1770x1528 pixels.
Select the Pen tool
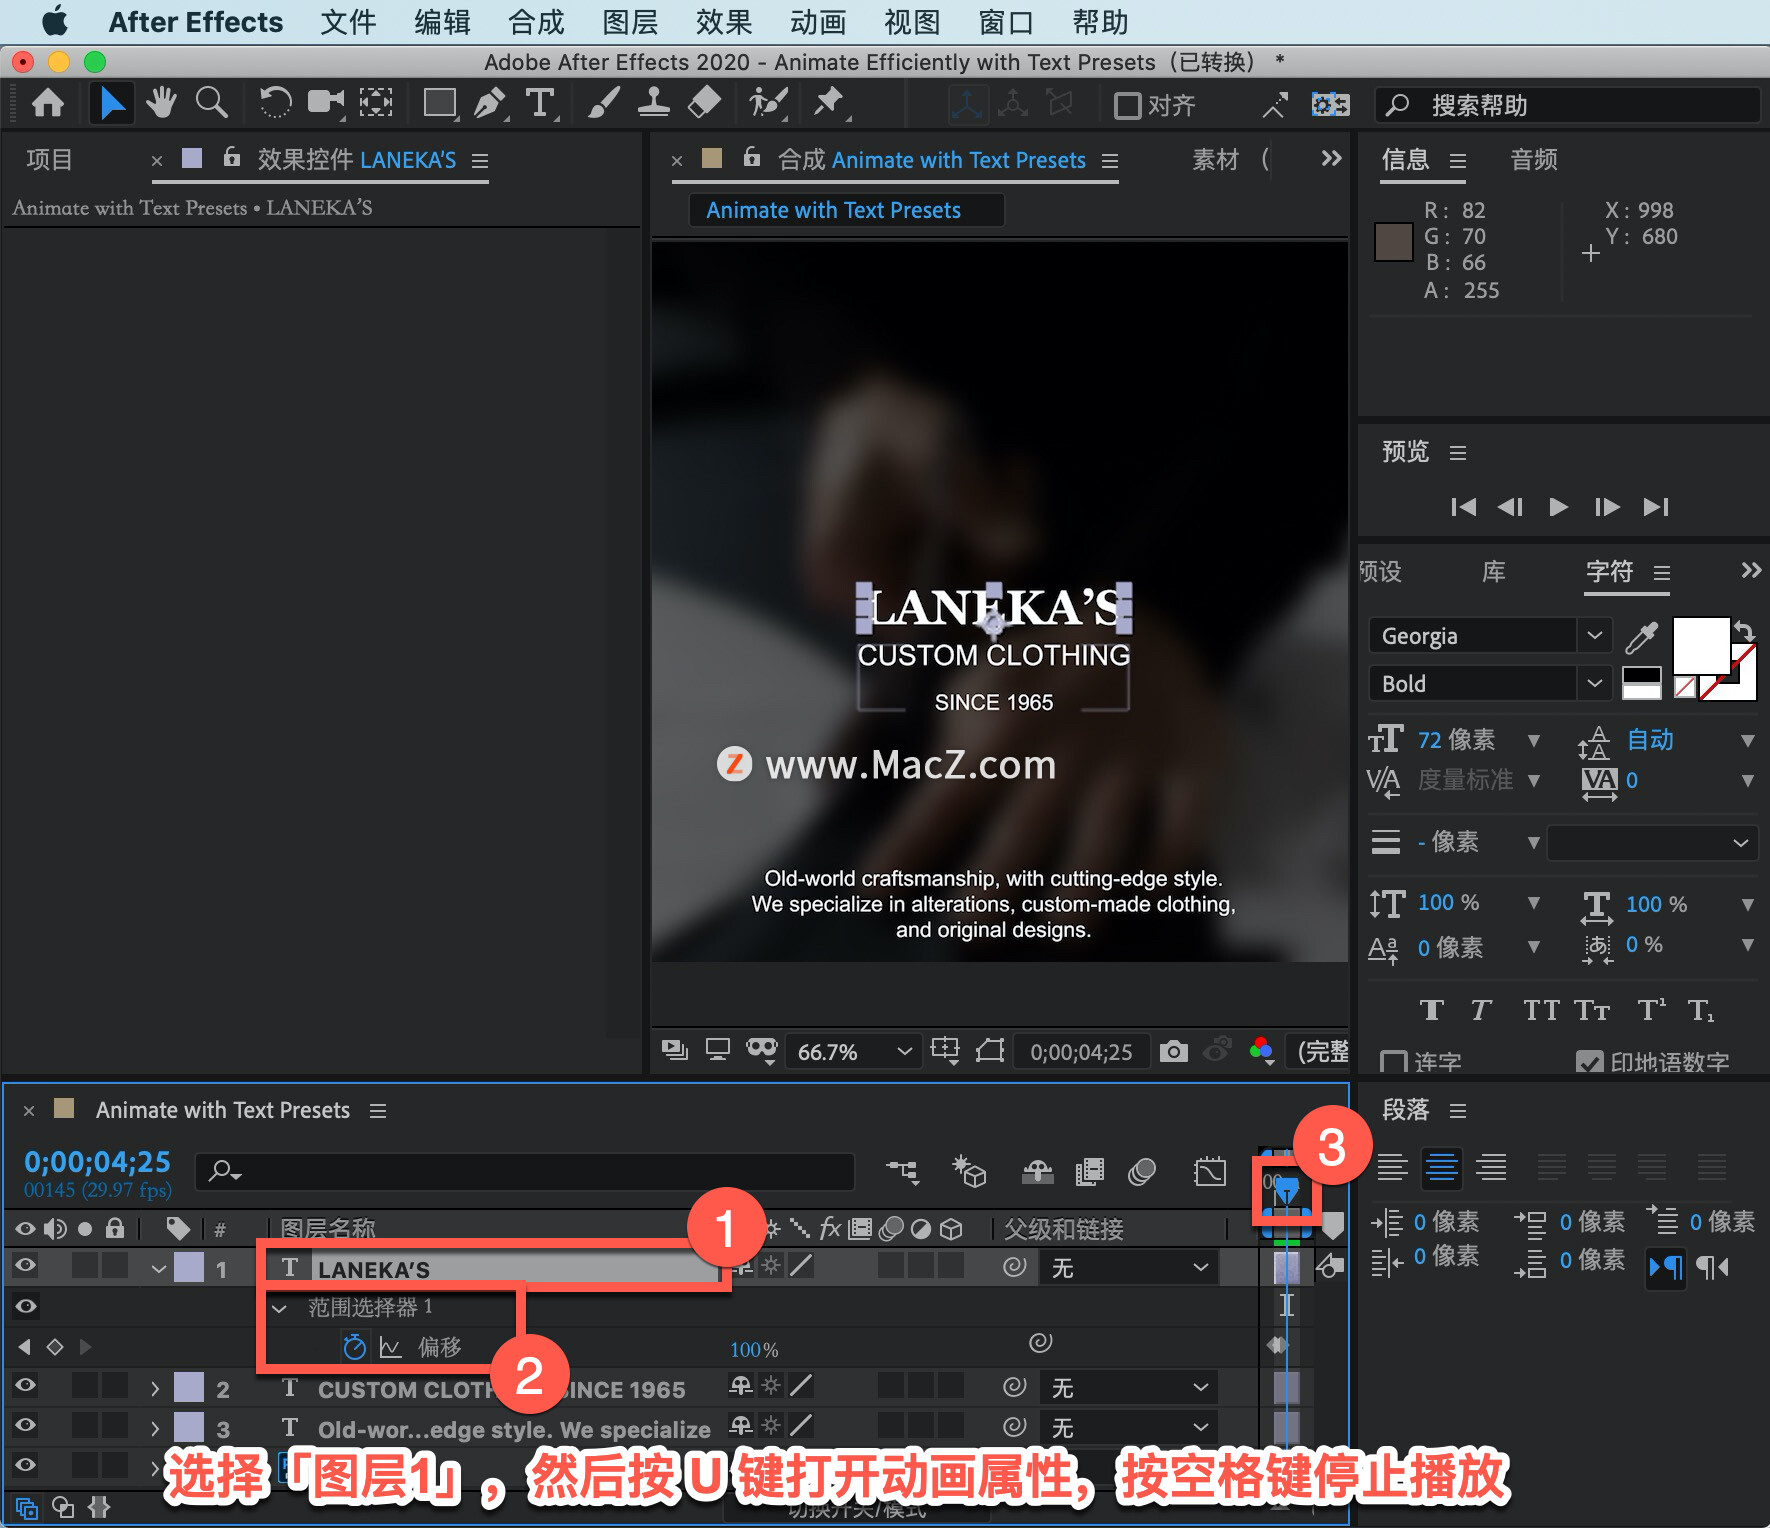pyautogui.click(x=490, y=103)
